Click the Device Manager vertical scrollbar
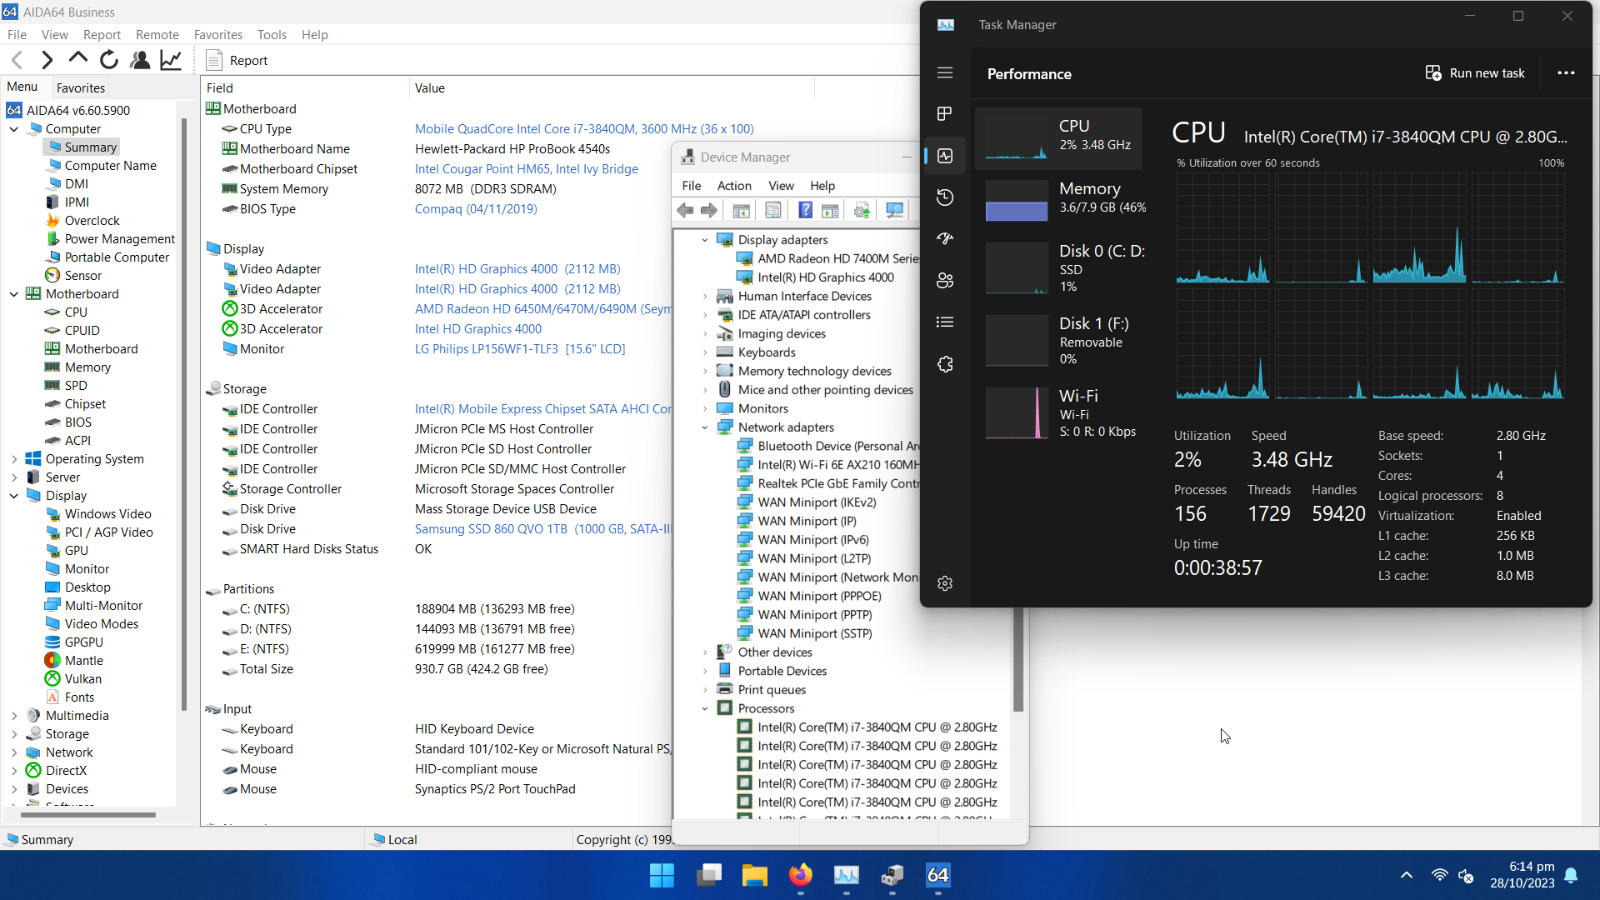This screenshot has height=900, width=1600. tap(1018, 660)
